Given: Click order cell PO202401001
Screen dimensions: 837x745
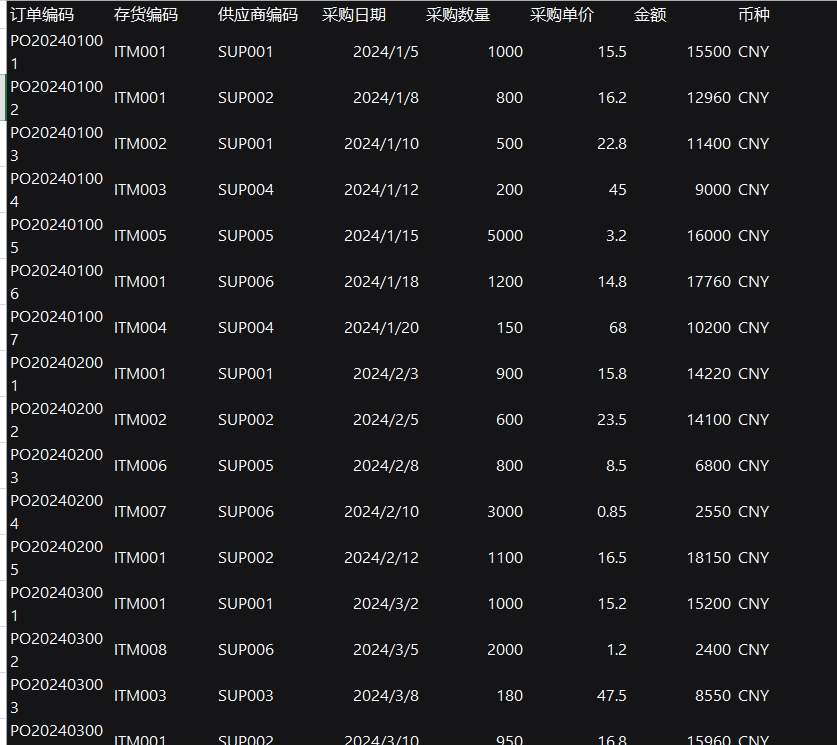Looking at the screenshot, I should pyautogui.click(x=57, y=52).
